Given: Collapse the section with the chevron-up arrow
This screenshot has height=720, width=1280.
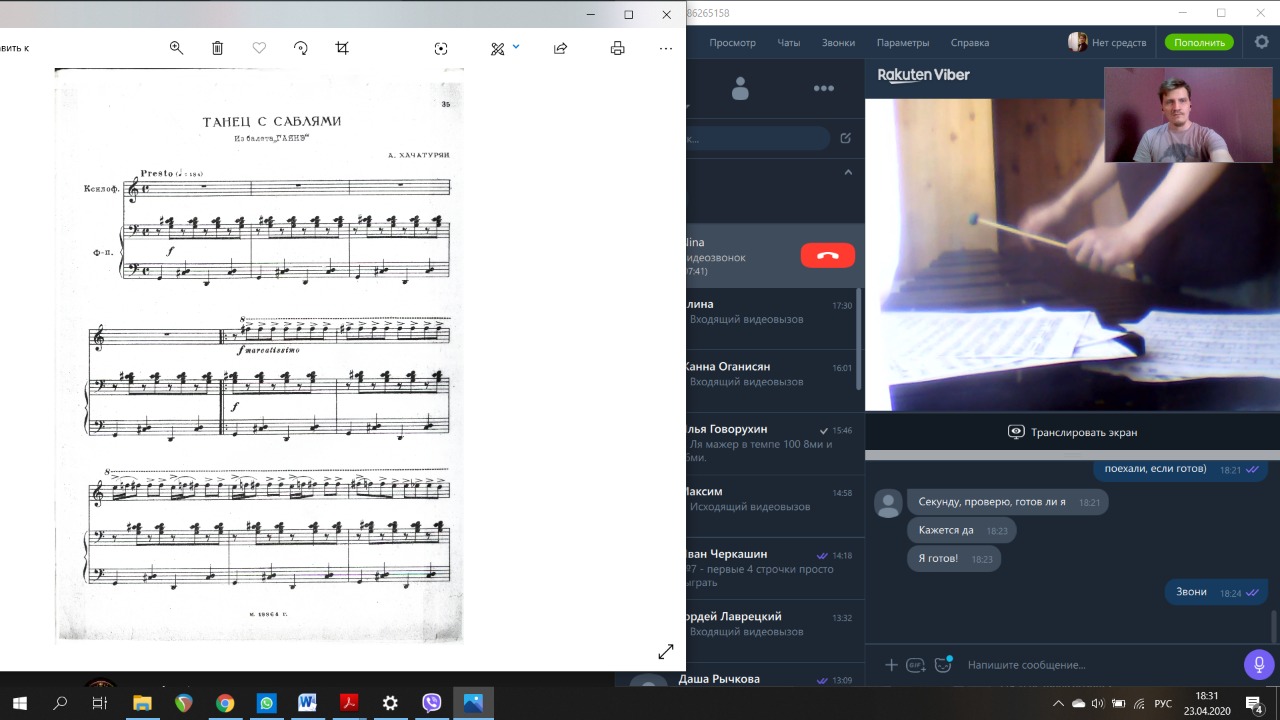Looking at the screenshot, I should point(848,172).
